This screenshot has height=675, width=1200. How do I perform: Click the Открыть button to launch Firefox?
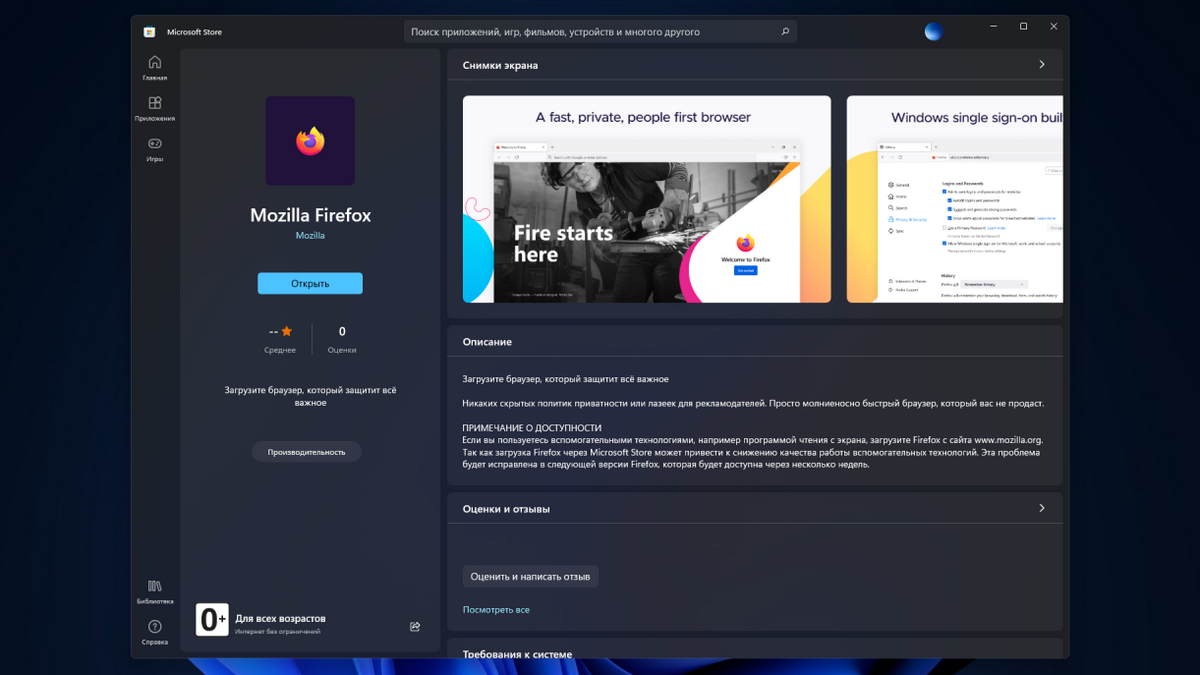[310, 284]
